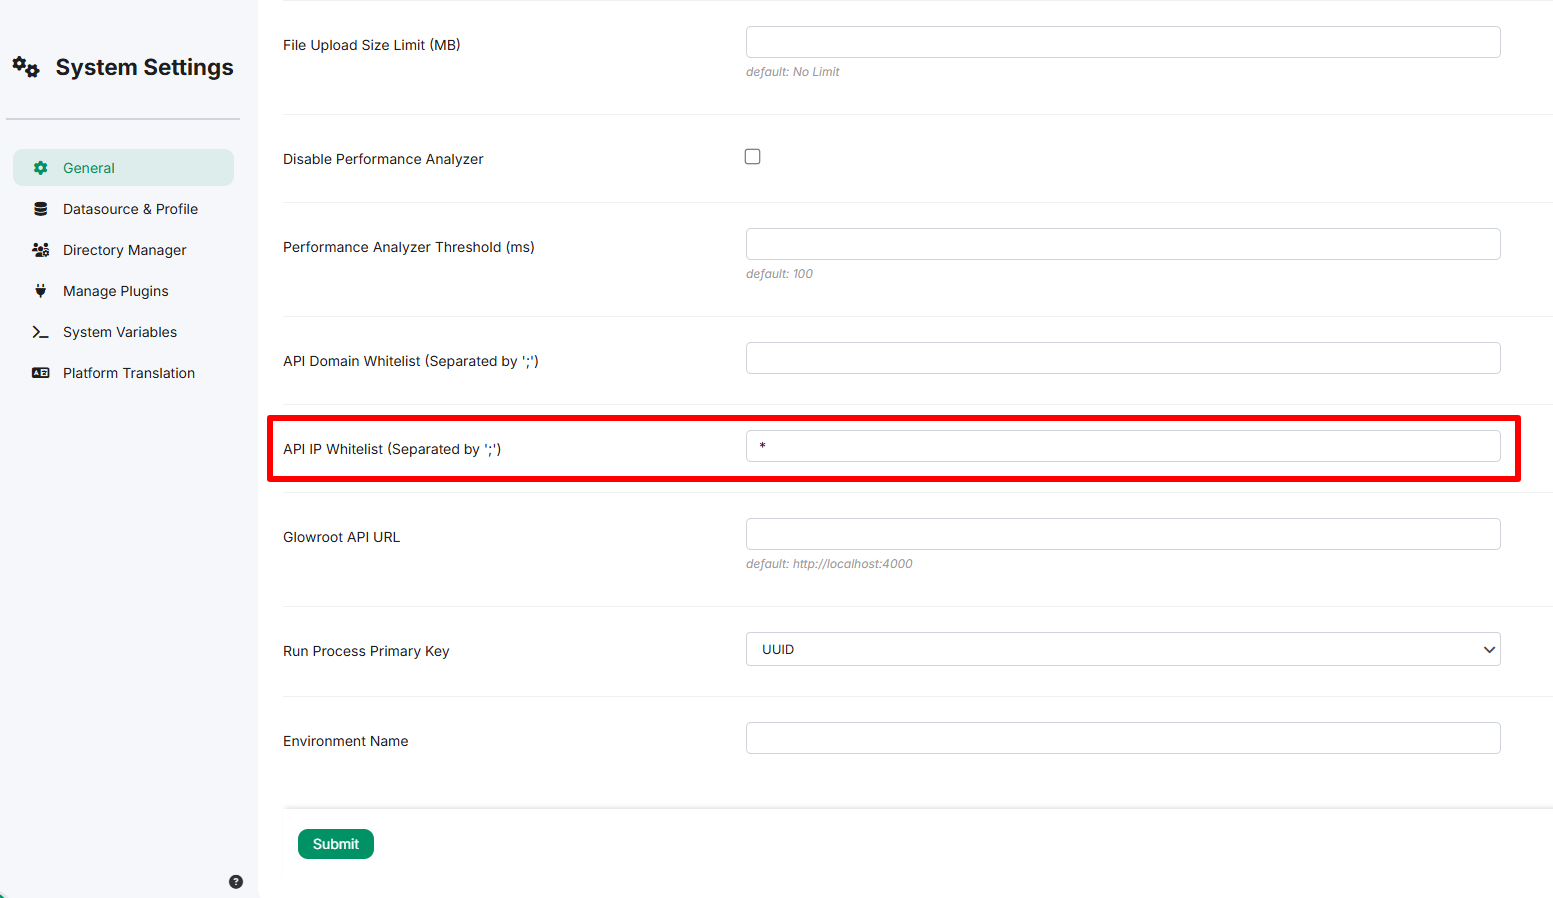Expand the Run Process Primary Key dropdown
Viewport: 1553px width, 898px height.
click(x=1123, y=649)
